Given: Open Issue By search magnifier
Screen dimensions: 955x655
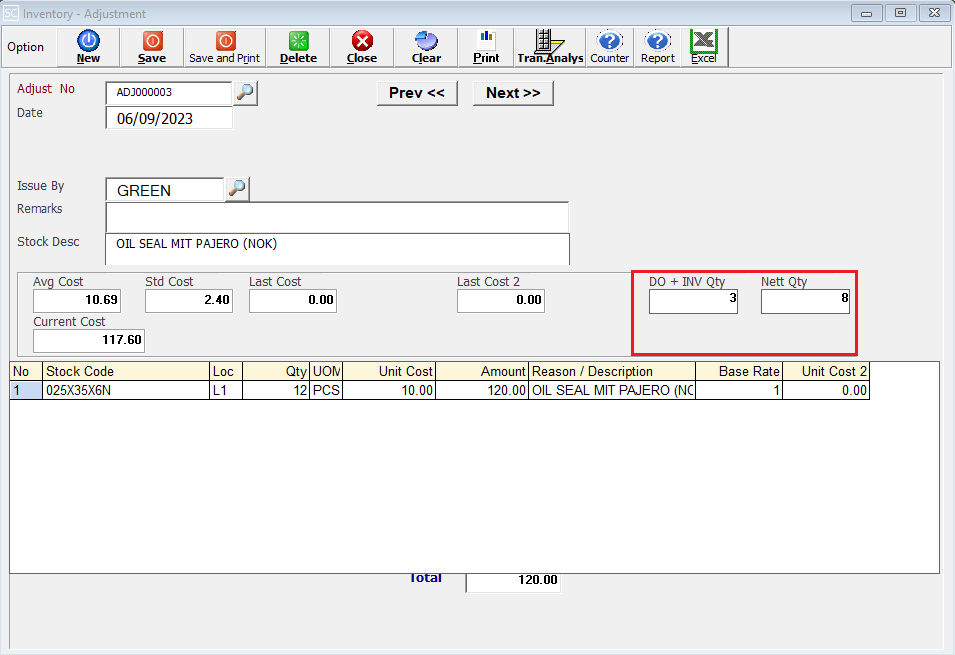Looking at the screenshot, I should point(237,189).
